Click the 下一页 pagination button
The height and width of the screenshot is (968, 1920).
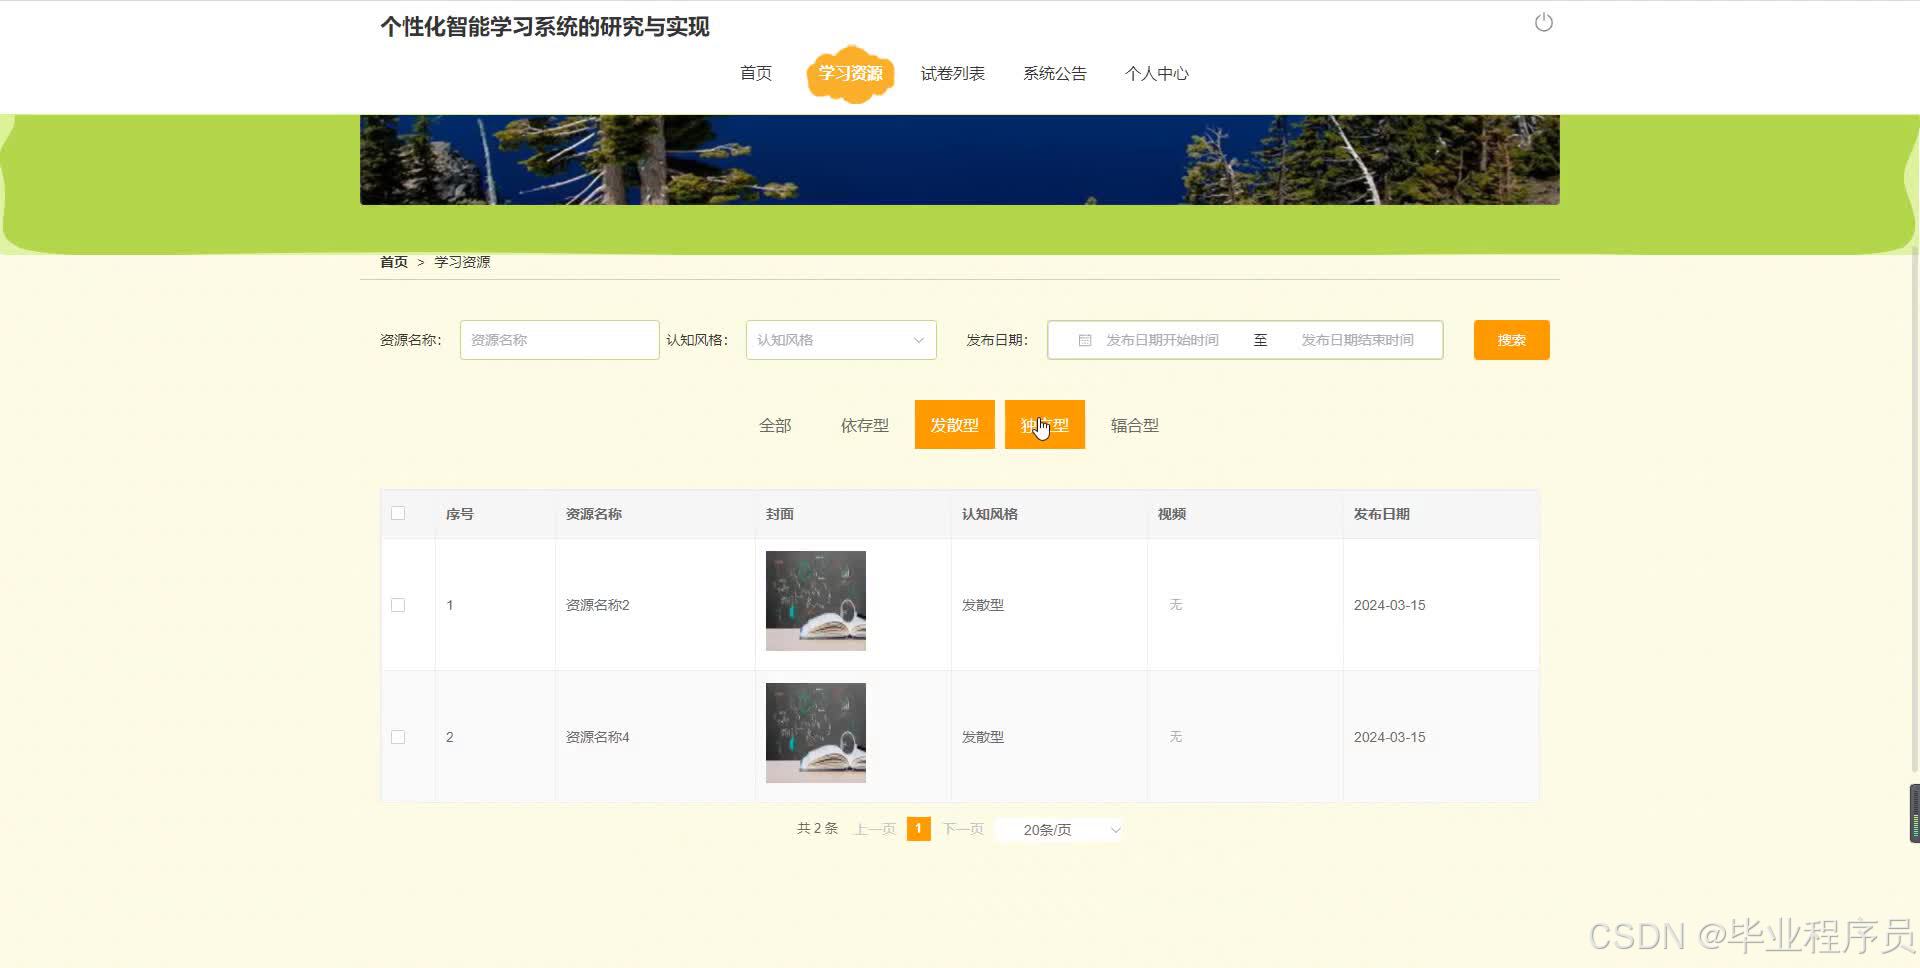point(963,829)
